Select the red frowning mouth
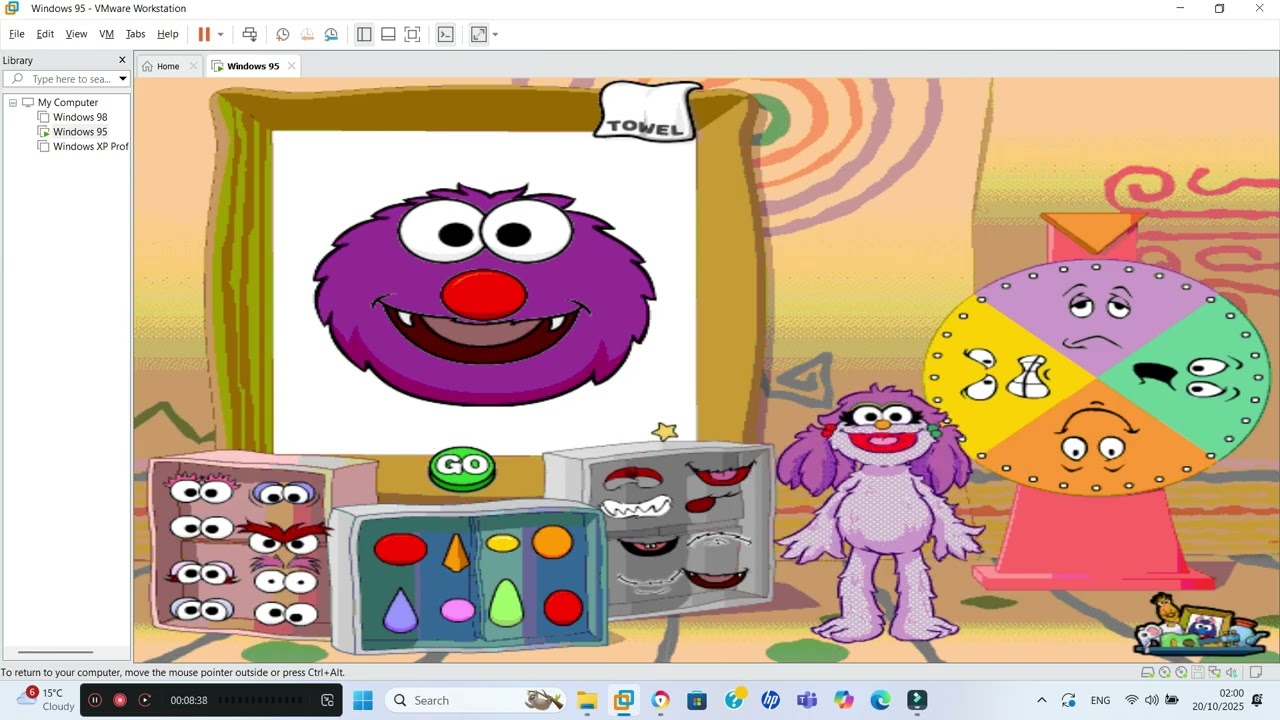1280x720 pixels. (x=632, y=478)
